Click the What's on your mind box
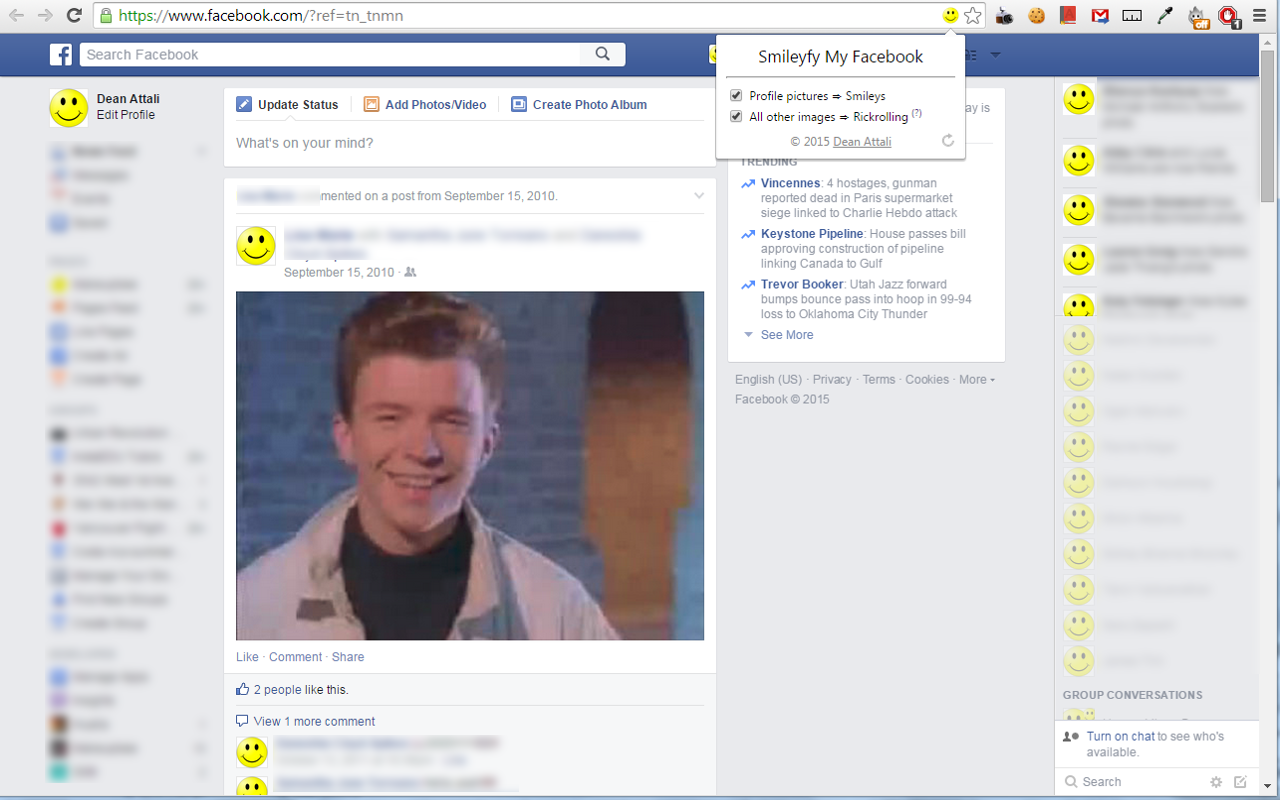 [x=469, y=143]
